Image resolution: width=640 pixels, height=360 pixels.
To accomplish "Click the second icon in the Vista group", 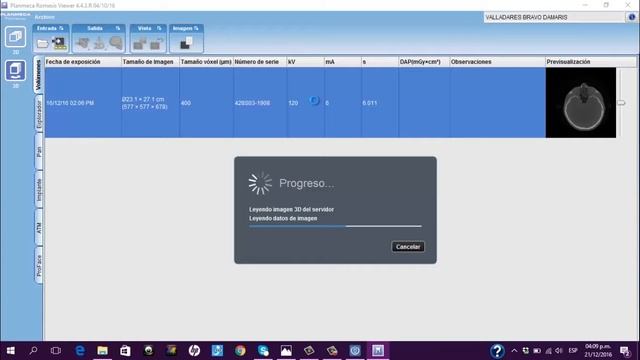I will pyautogui.click(x=156, y=44).
